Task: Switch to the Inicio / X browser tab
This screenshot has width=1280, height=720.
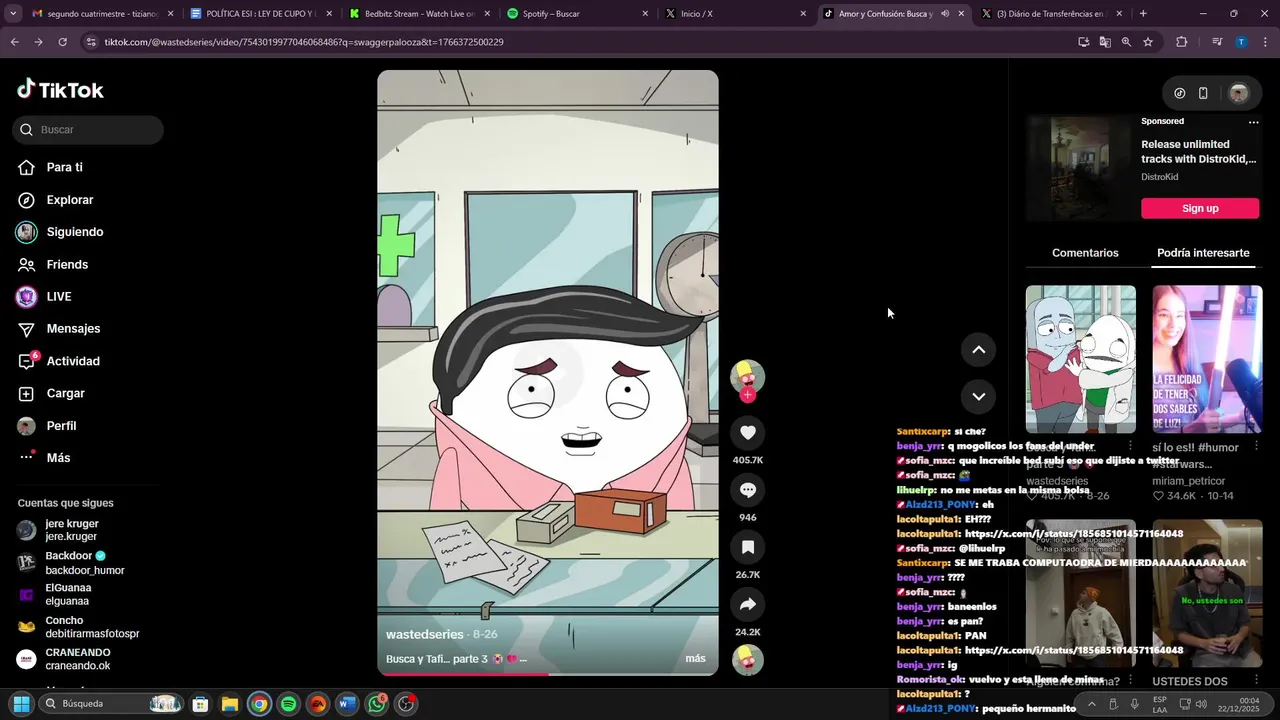Action: [735, 14]
